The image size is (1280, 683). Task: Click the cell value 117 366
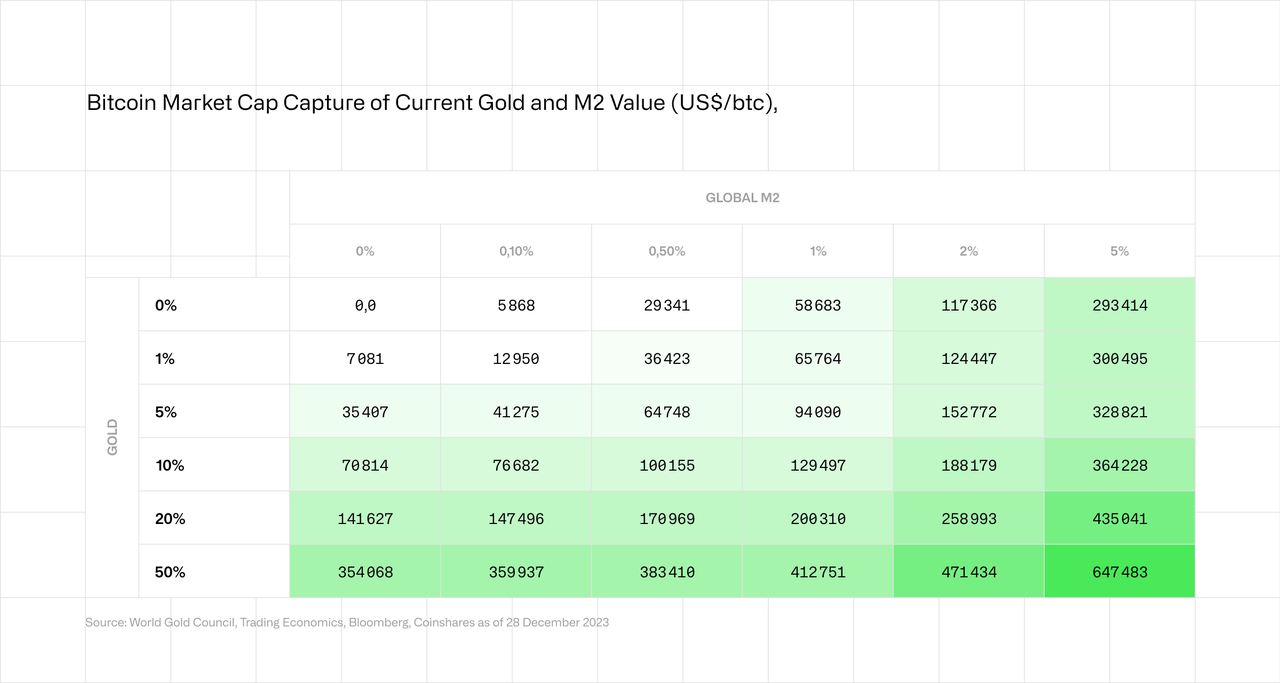969,305
